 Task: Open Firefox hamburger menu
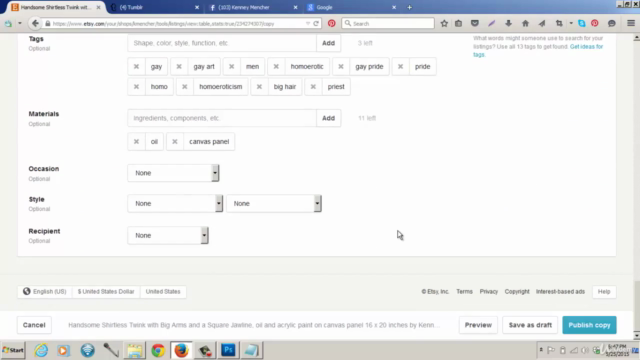[x=631, y=24]
